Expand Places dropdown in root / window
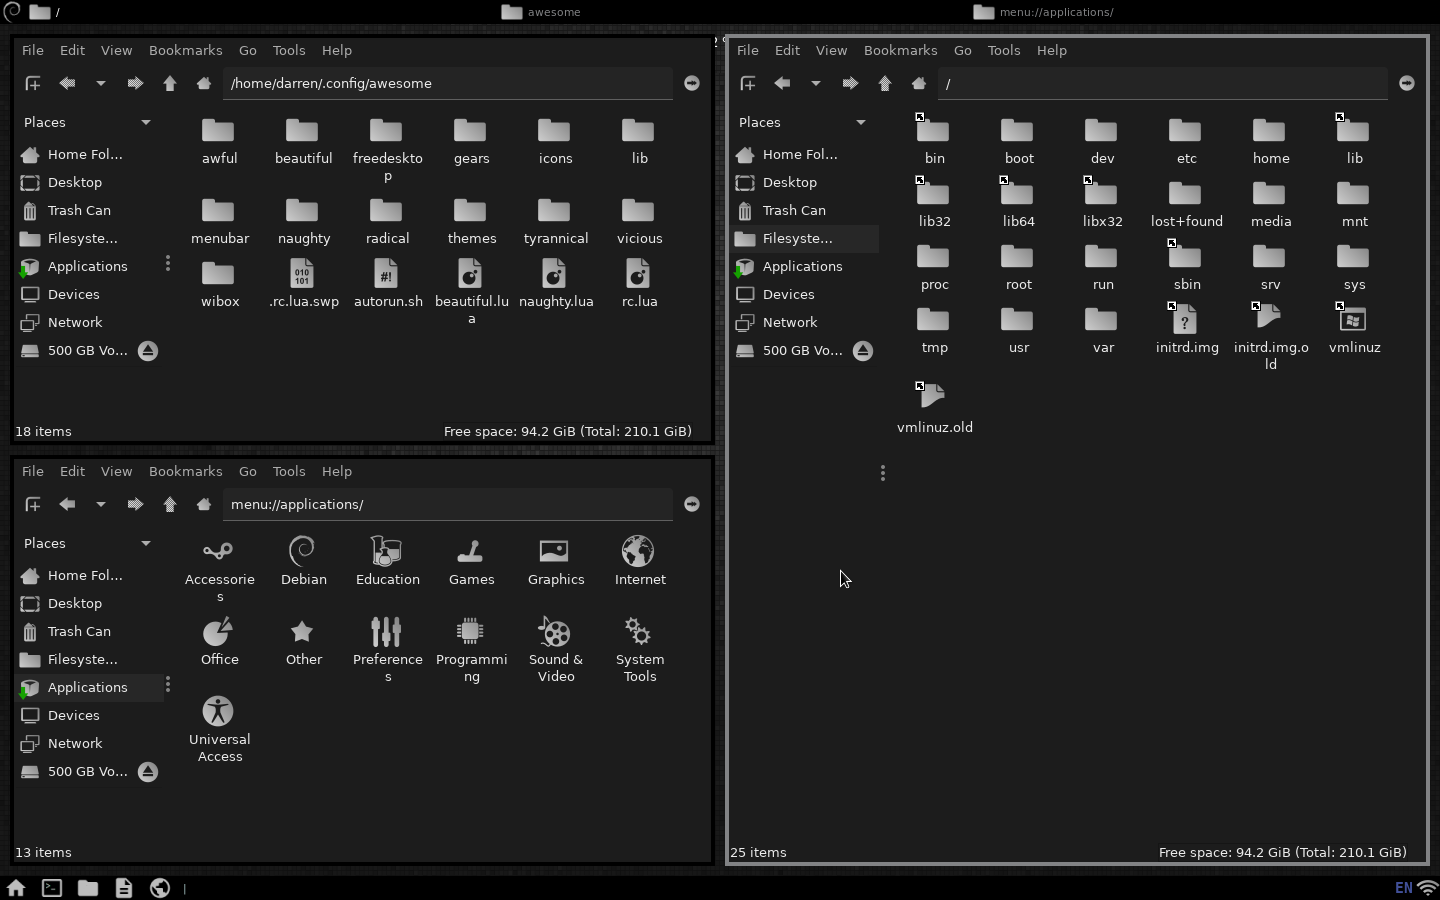This screenshot has height=900, width=1440. coord(861,122)
